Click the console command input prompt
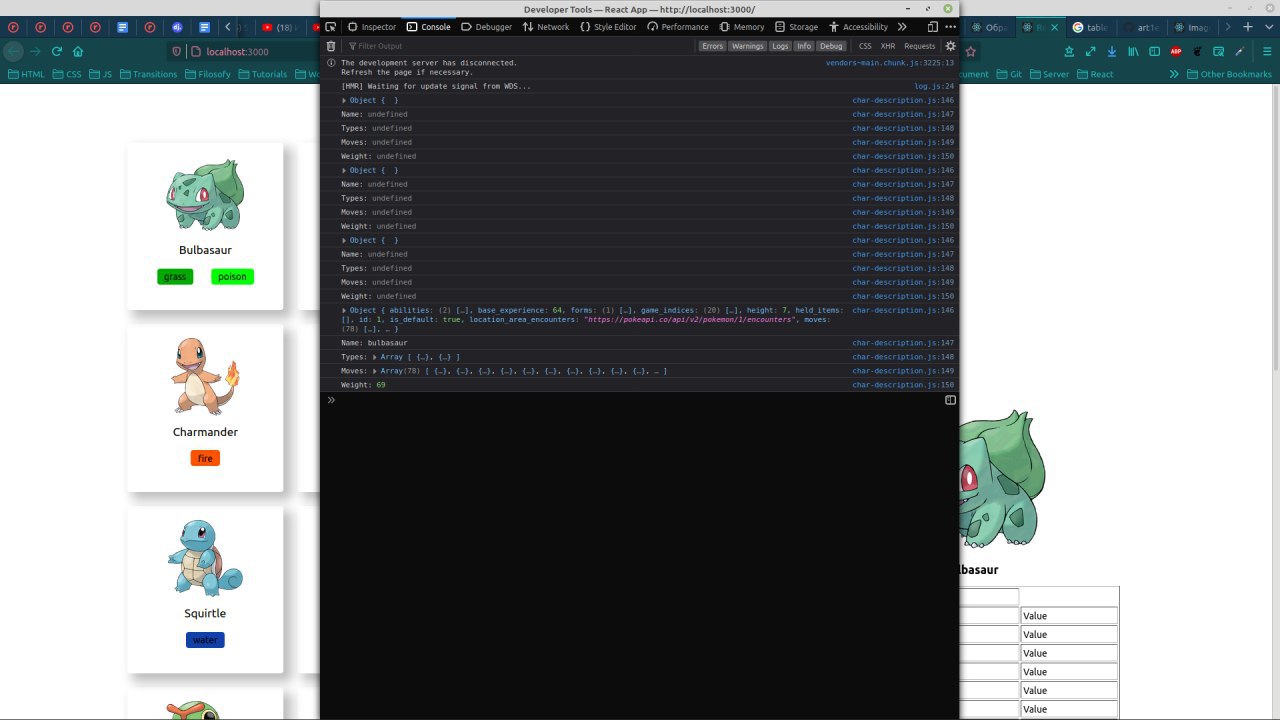The width and height of the screenshot is (1280, 720). click(x=640, y=400)
